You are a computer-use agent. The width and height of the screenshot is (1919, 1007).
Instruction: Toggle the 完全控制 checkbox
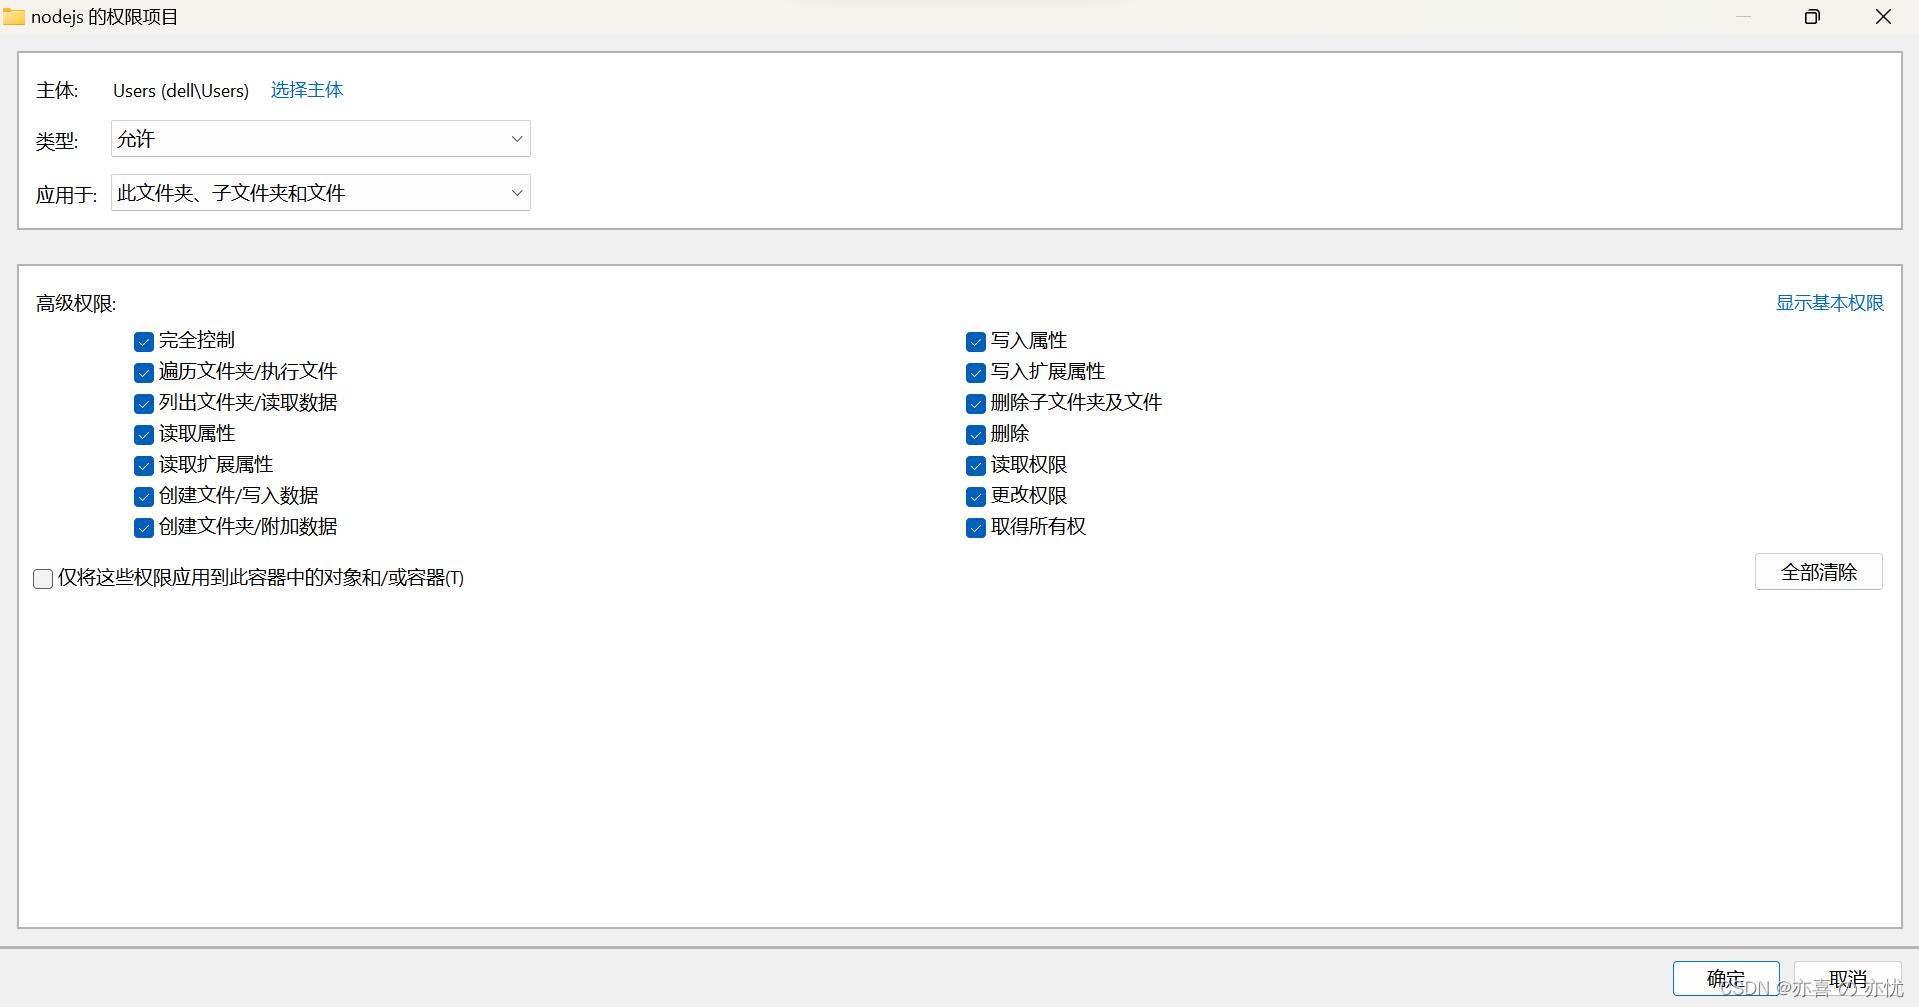144,342
